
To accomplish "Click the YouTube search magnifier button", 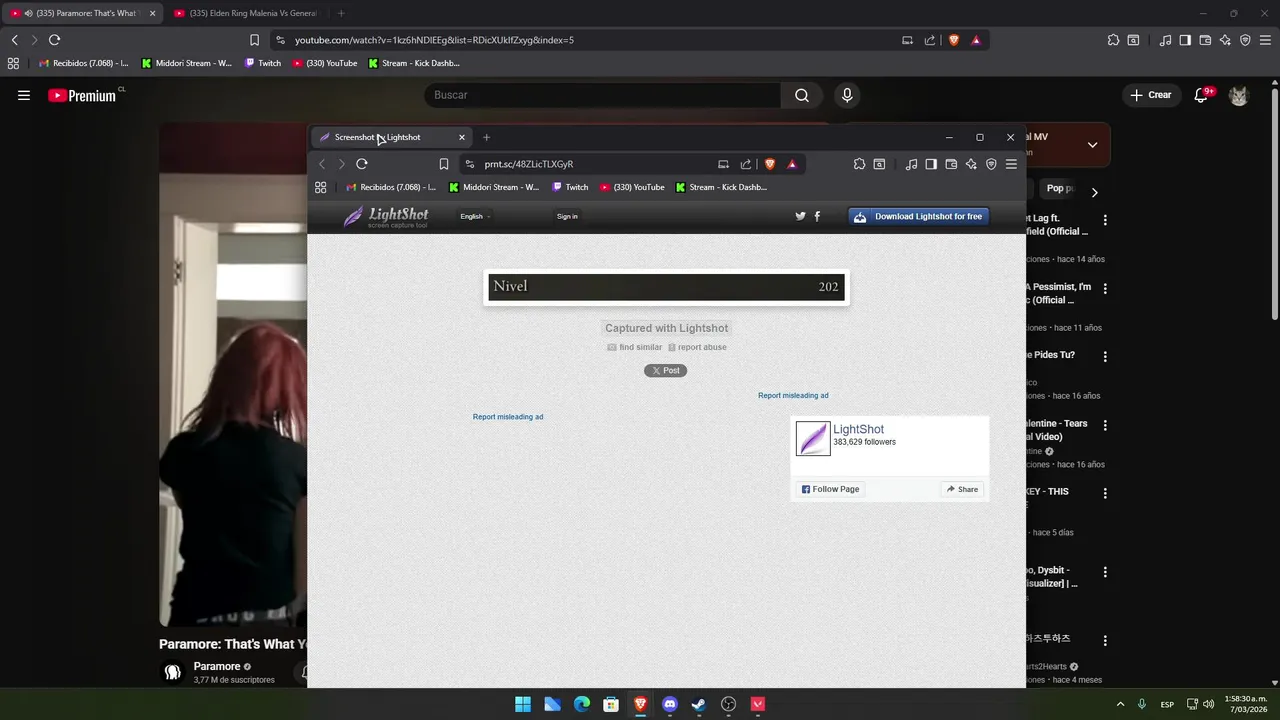I will (802, 95).
